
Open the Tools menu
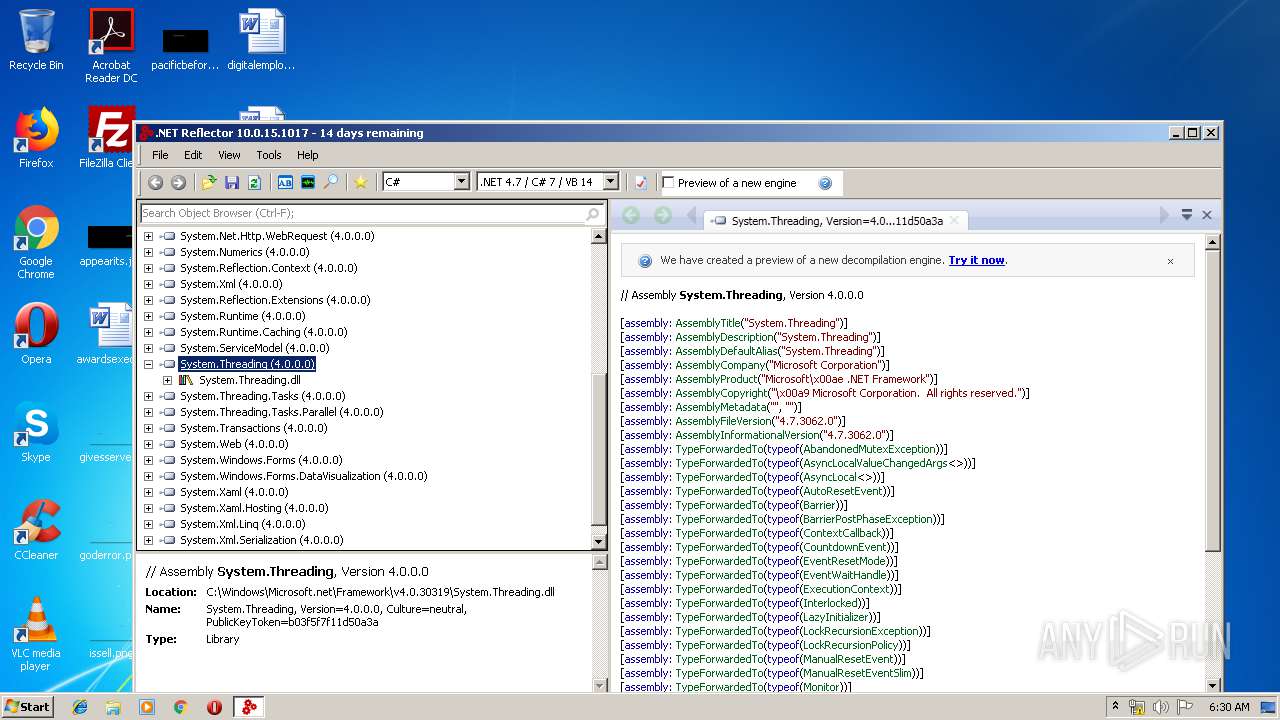268,155
